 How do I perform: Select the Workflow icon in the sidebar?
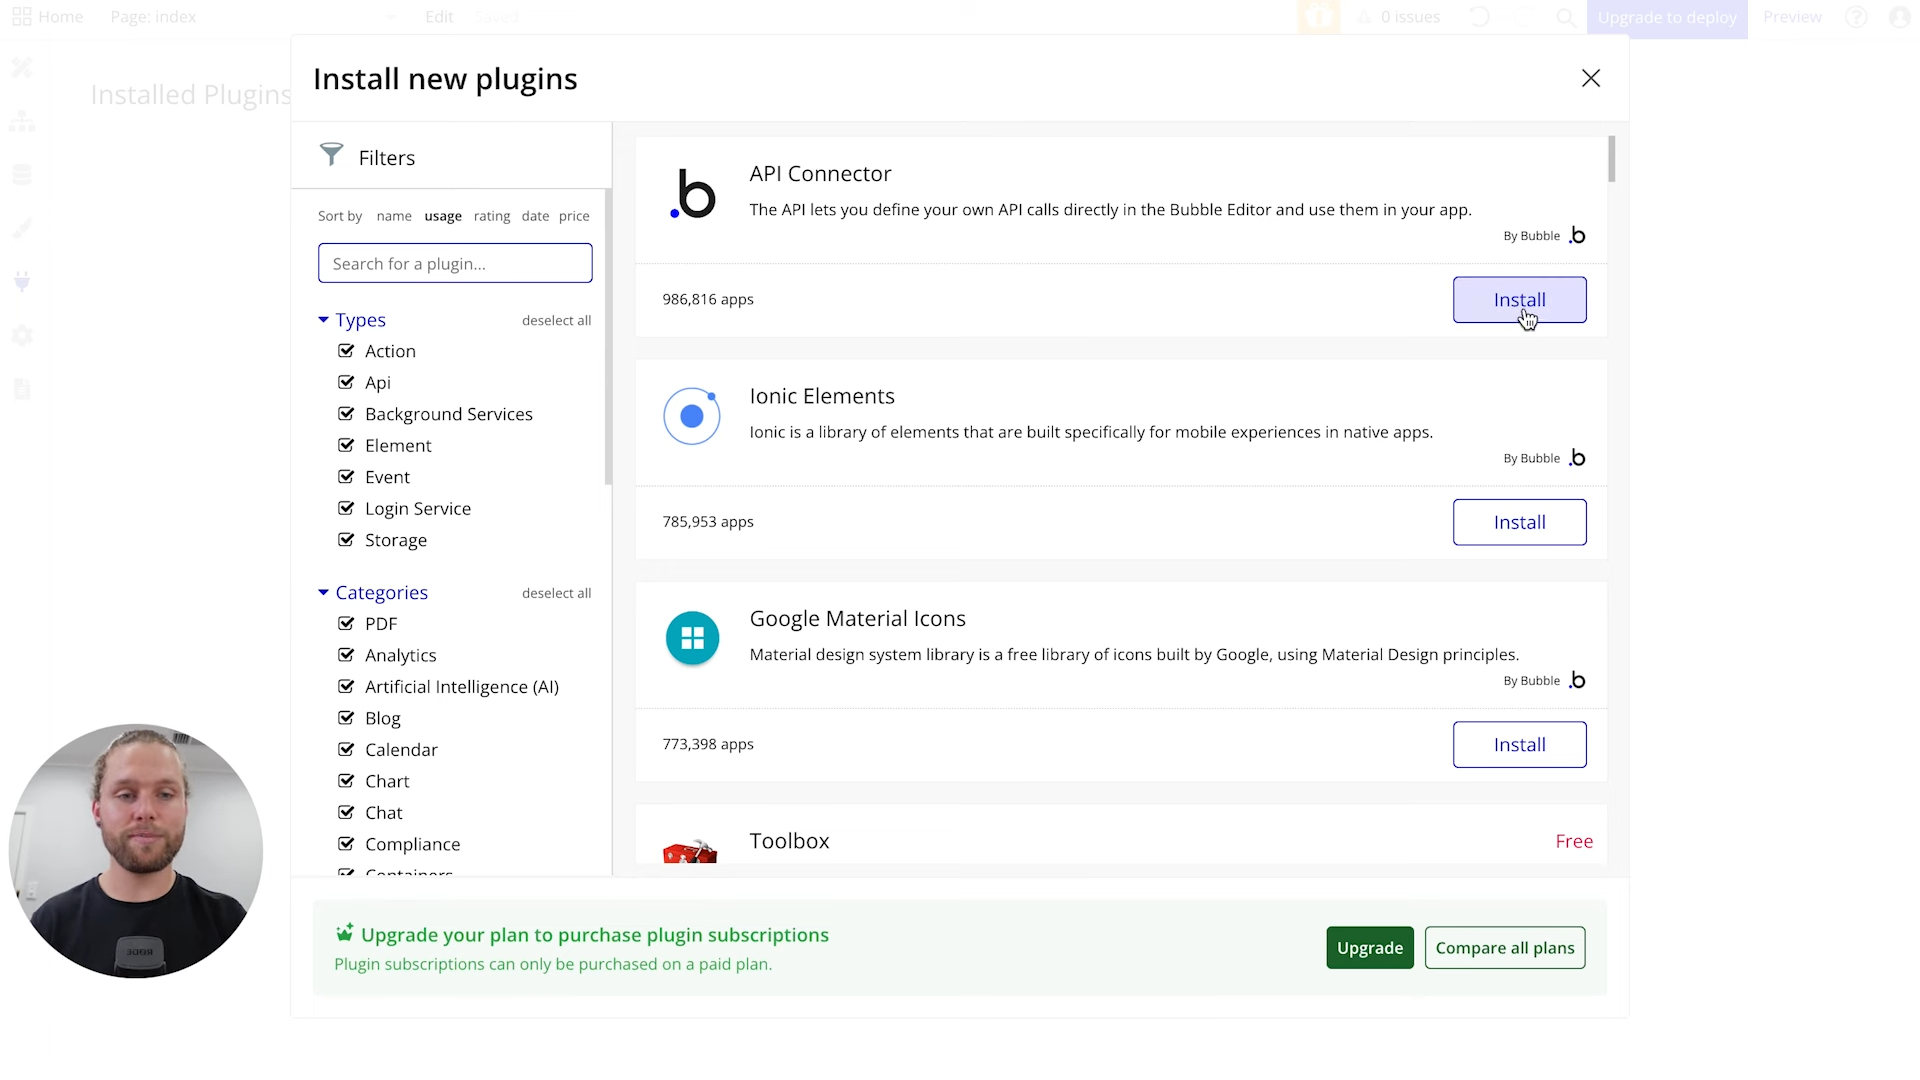(x=22, y=121)
